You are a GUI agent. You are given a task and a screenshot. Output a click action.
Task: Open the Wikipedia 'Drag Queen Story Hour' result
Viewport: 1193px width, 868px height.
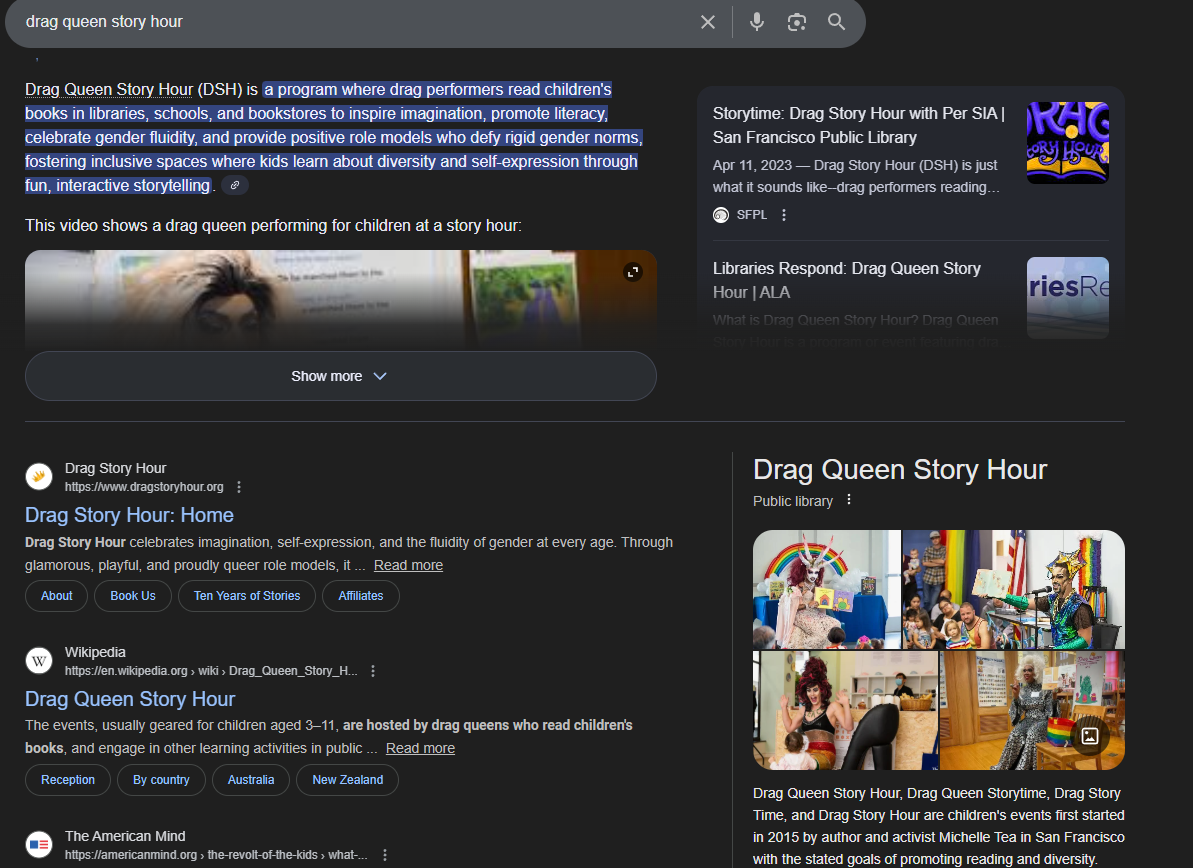tap(130, 699)
